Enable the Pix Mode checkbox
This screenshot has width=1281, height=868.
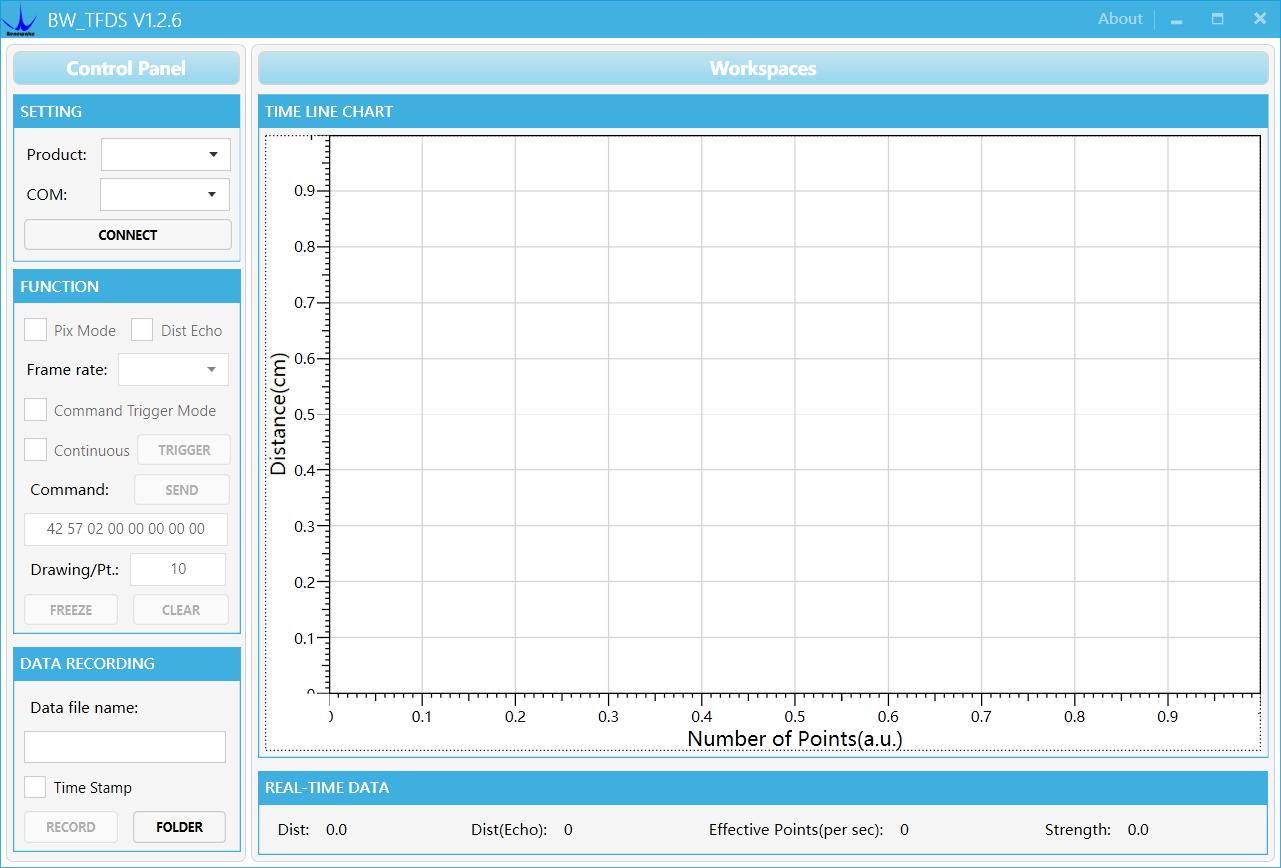(36, 330)
